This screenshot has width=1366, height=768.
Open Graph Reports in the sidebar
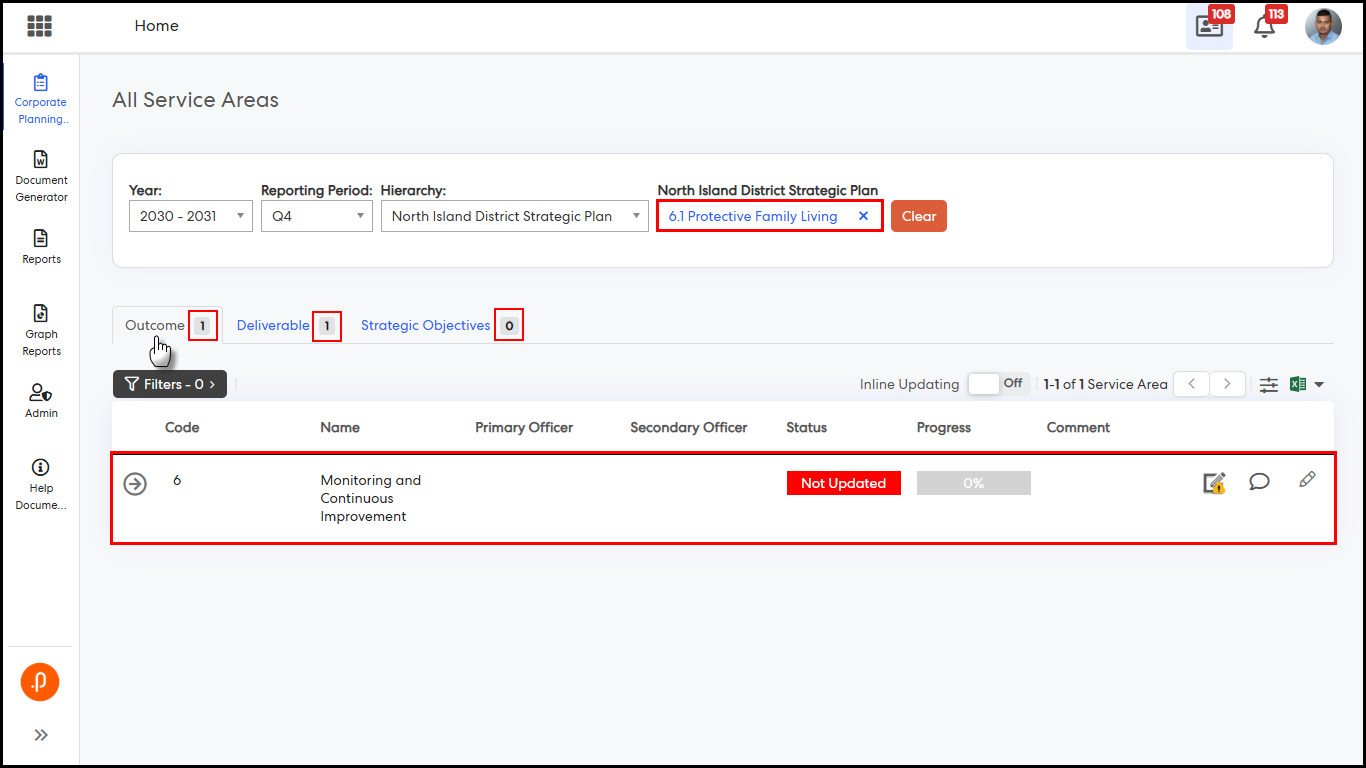[x=41, y=330]
